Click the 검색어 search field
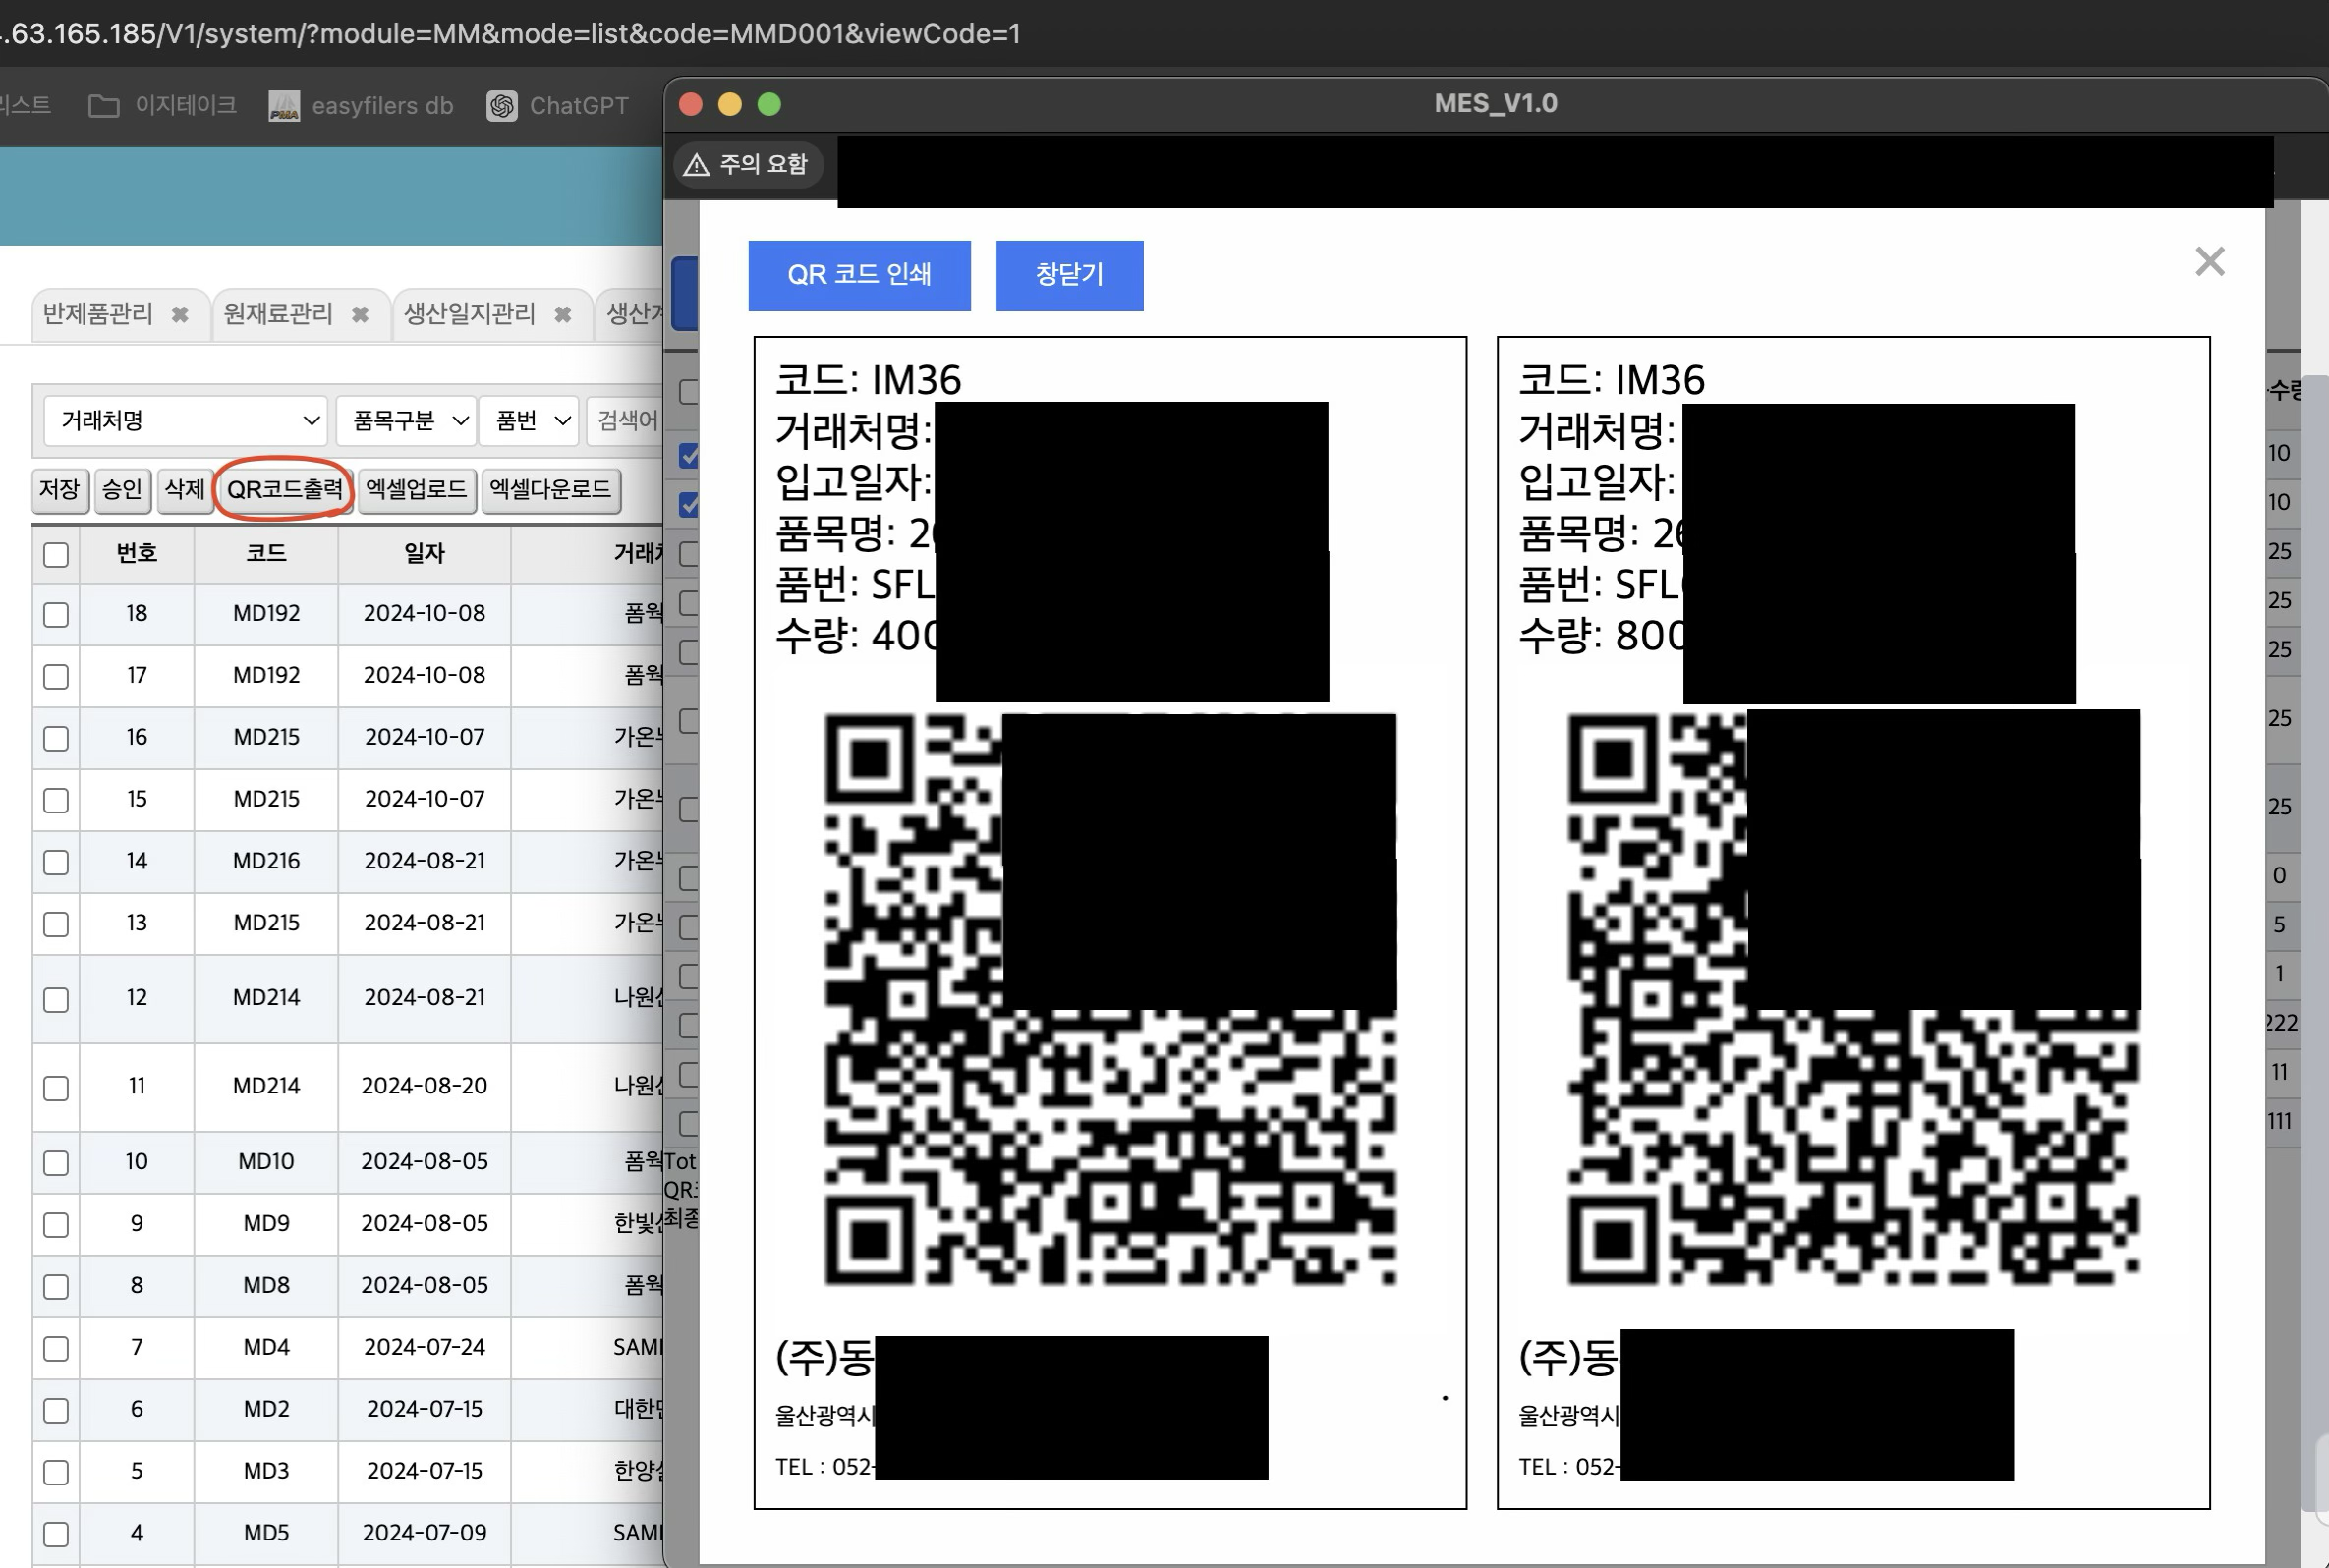Viewport: 2329px width, 1568px height. [625, 420]
